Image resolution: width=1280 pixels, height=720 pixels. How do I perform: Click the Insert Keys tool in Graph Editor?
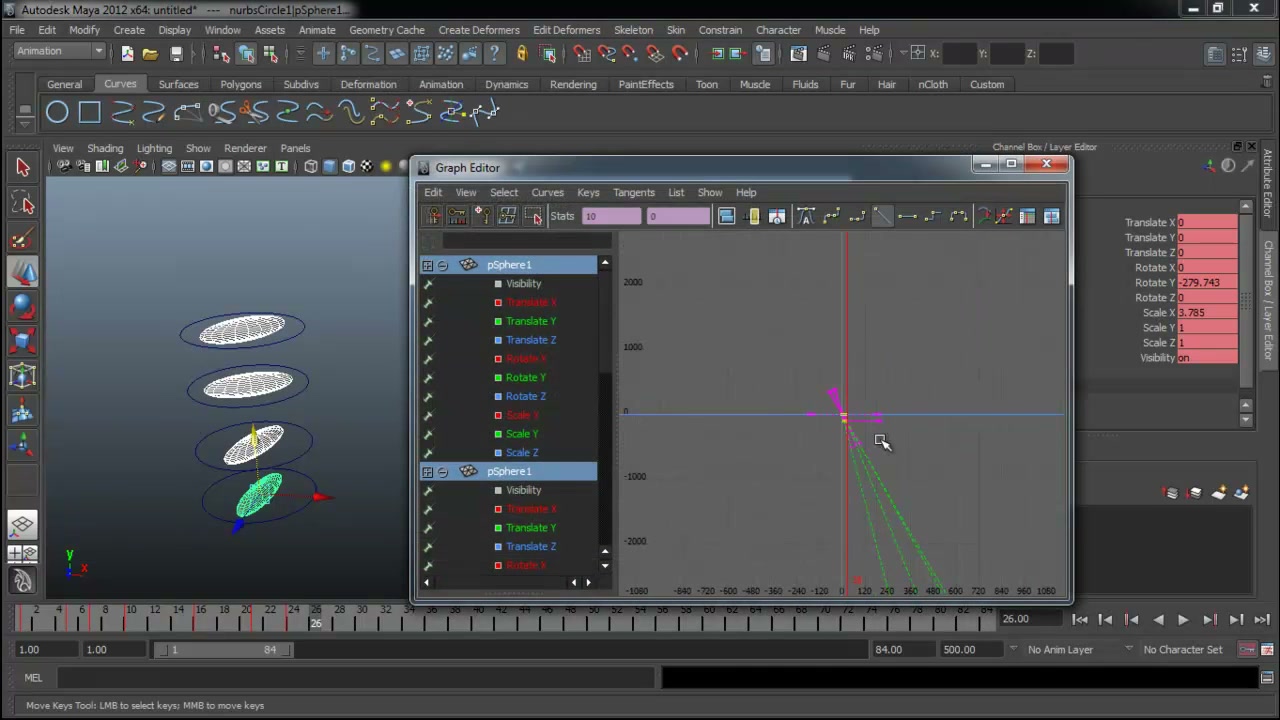pos(457,216)
